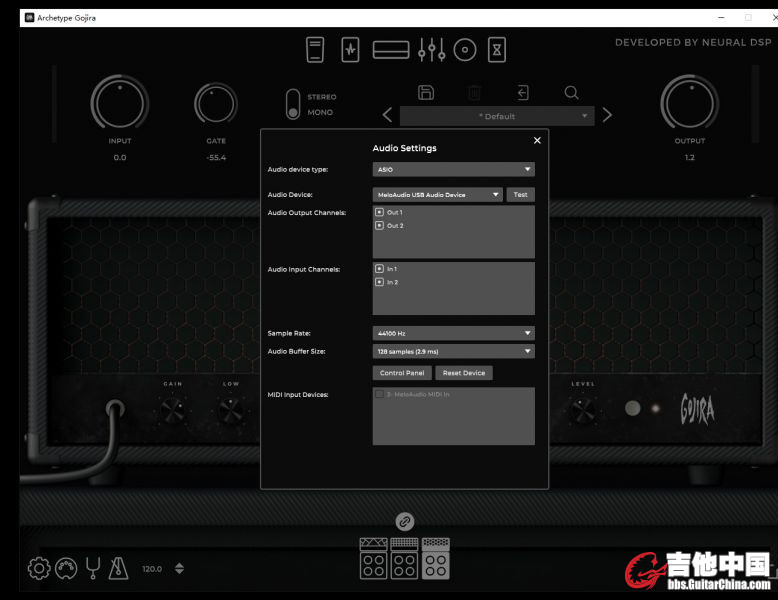Open the Audio device type dropdown
The image size is (778, 600).
(x=453, y=170)
